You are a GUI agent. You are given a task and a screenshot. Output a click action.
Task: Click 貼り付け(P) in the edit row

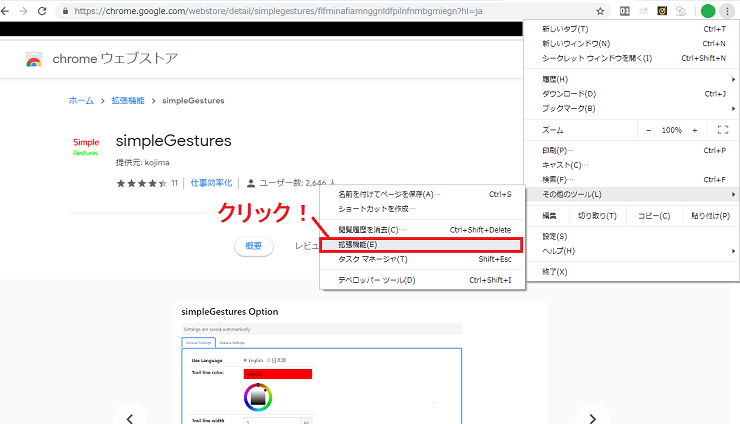point(710,216)
